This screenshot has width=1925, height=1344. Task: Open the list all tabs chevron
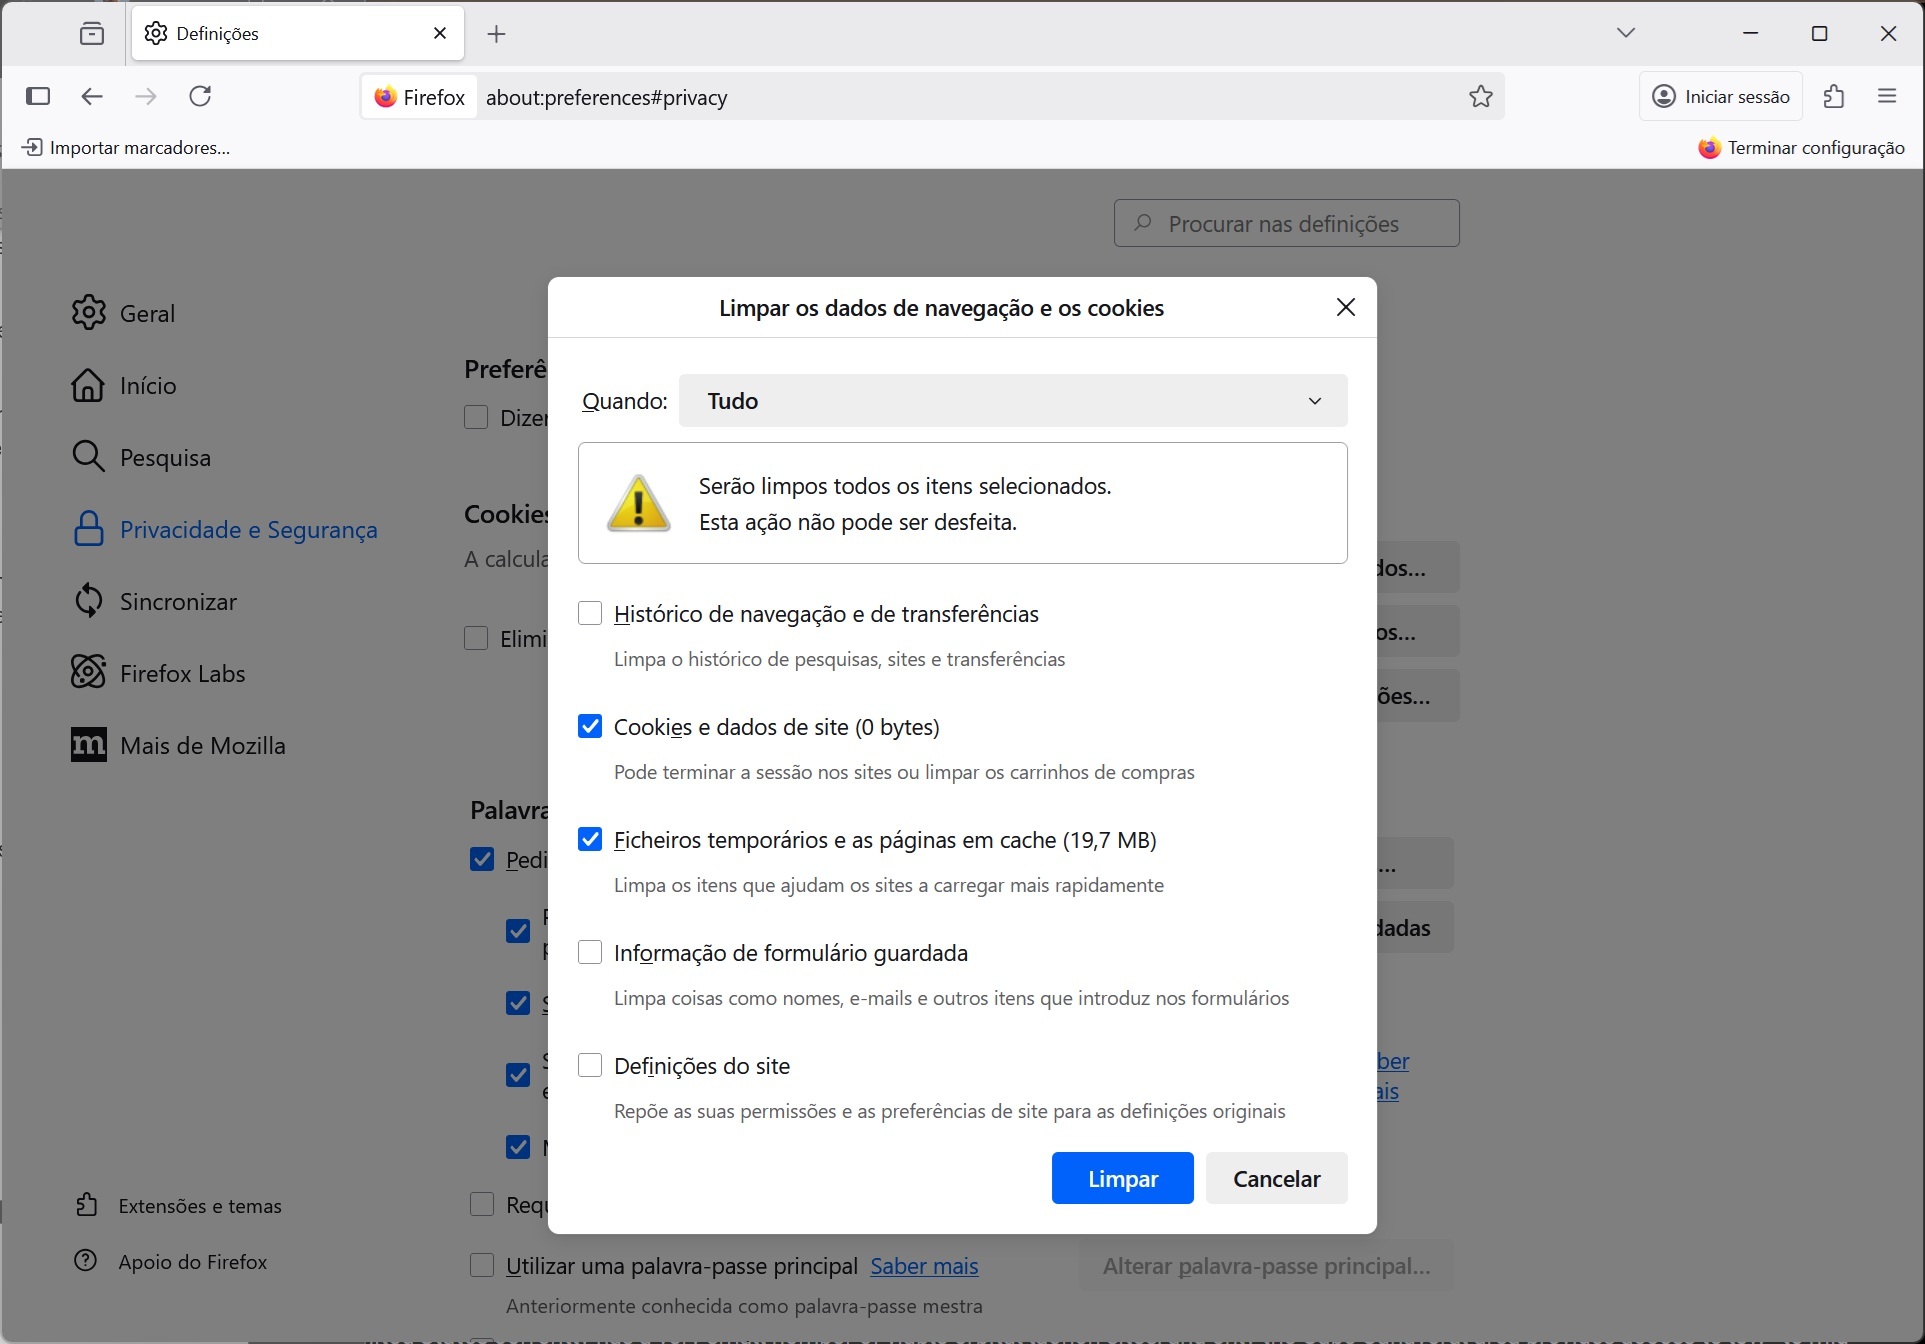click(x=1626, y=33)
